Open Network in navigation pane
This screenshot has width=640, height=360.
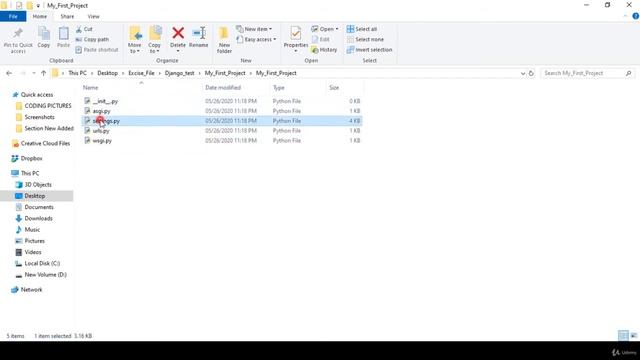click(31, 290)
